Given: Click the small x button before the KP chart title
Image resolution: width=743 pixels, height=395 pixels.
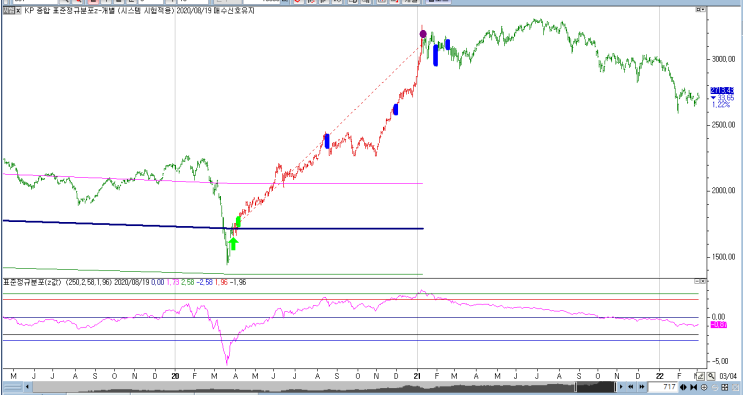Looking at the screenshot, I should tap(18, 11).
